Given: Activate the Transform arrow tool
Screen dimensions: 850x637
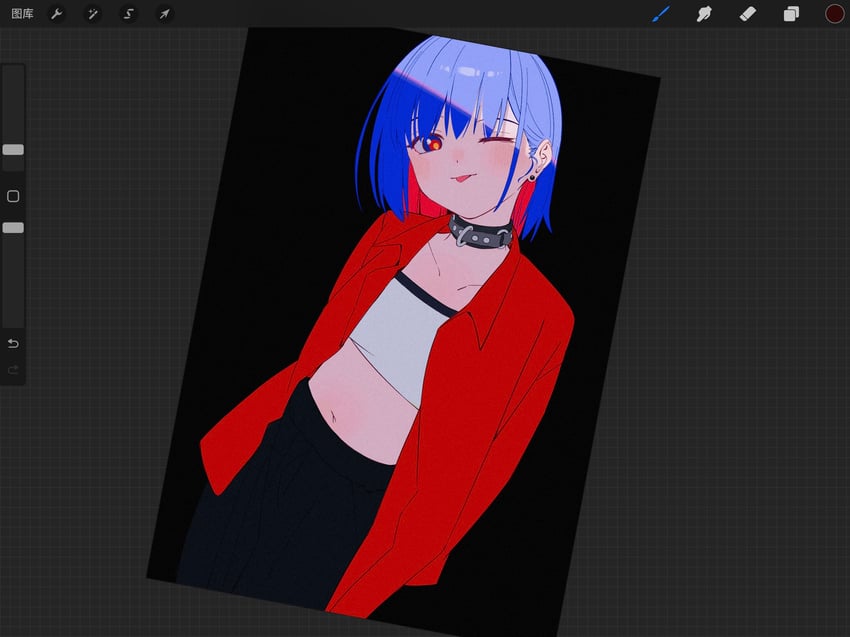Looking at the screenshot, I should click(164, 14).
